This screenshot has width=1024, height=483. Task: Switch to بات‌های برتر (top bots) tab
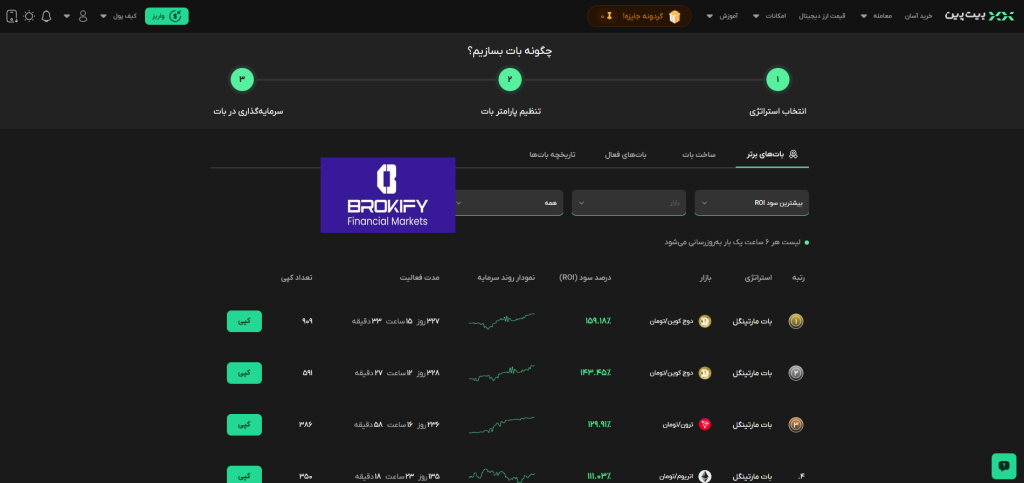point(772,155)
